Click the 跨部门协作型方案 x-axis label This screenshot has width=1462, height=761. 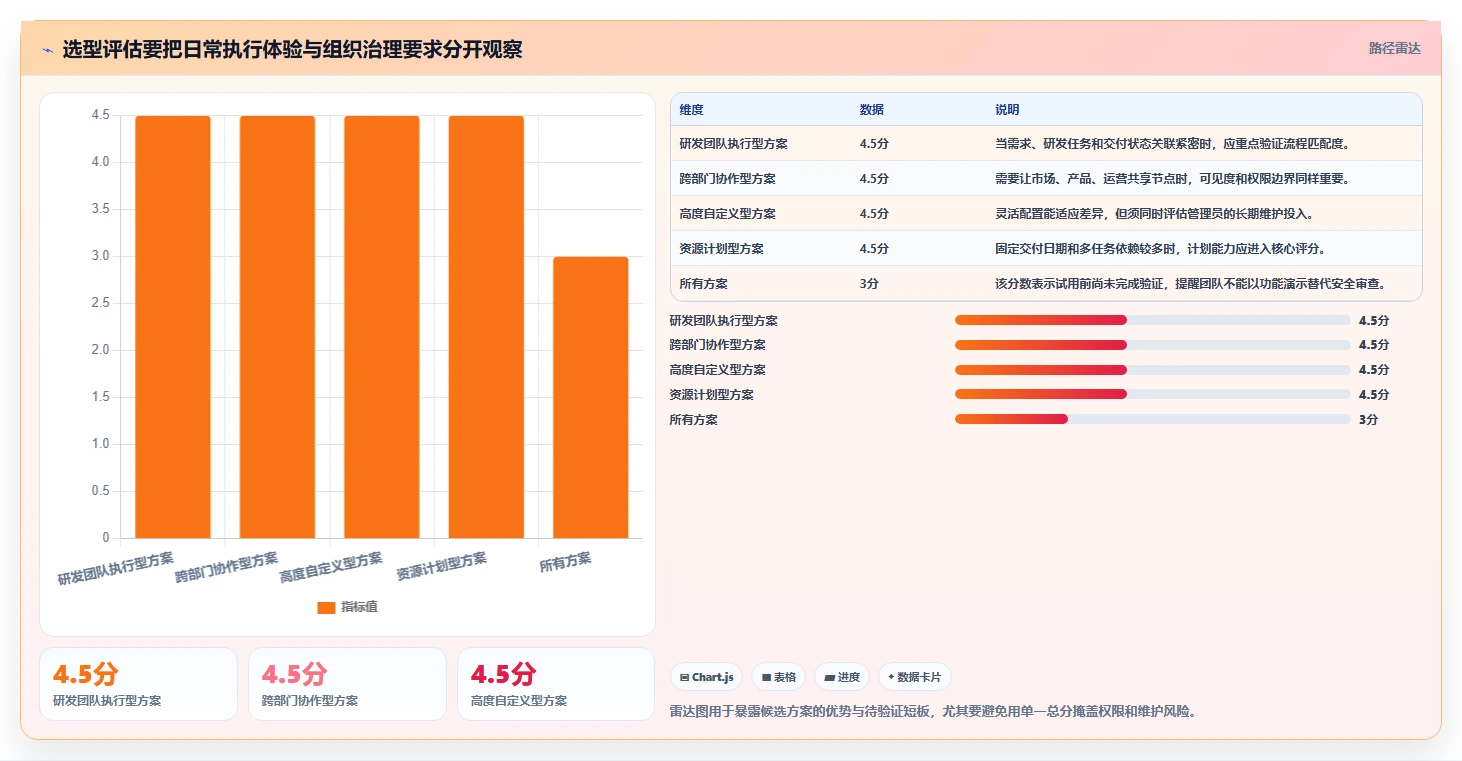227,567
